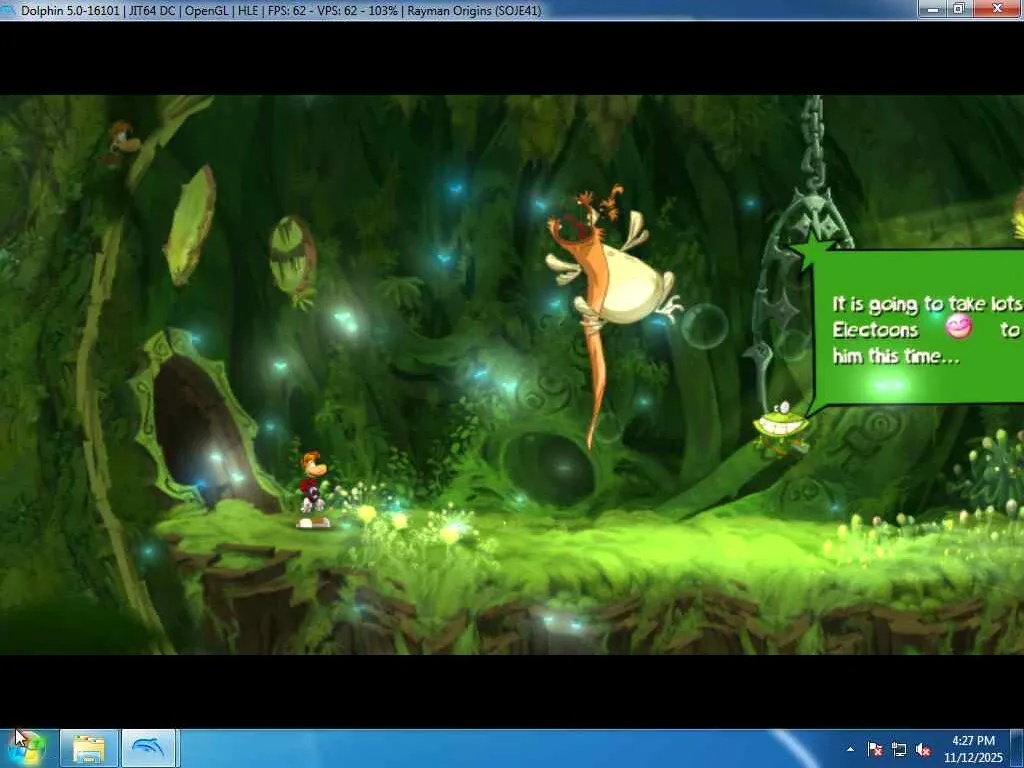The image size is (1024, 768).
Task: Show hidden system tray icons
Action: pyautogui.click(x=850, y=749)
